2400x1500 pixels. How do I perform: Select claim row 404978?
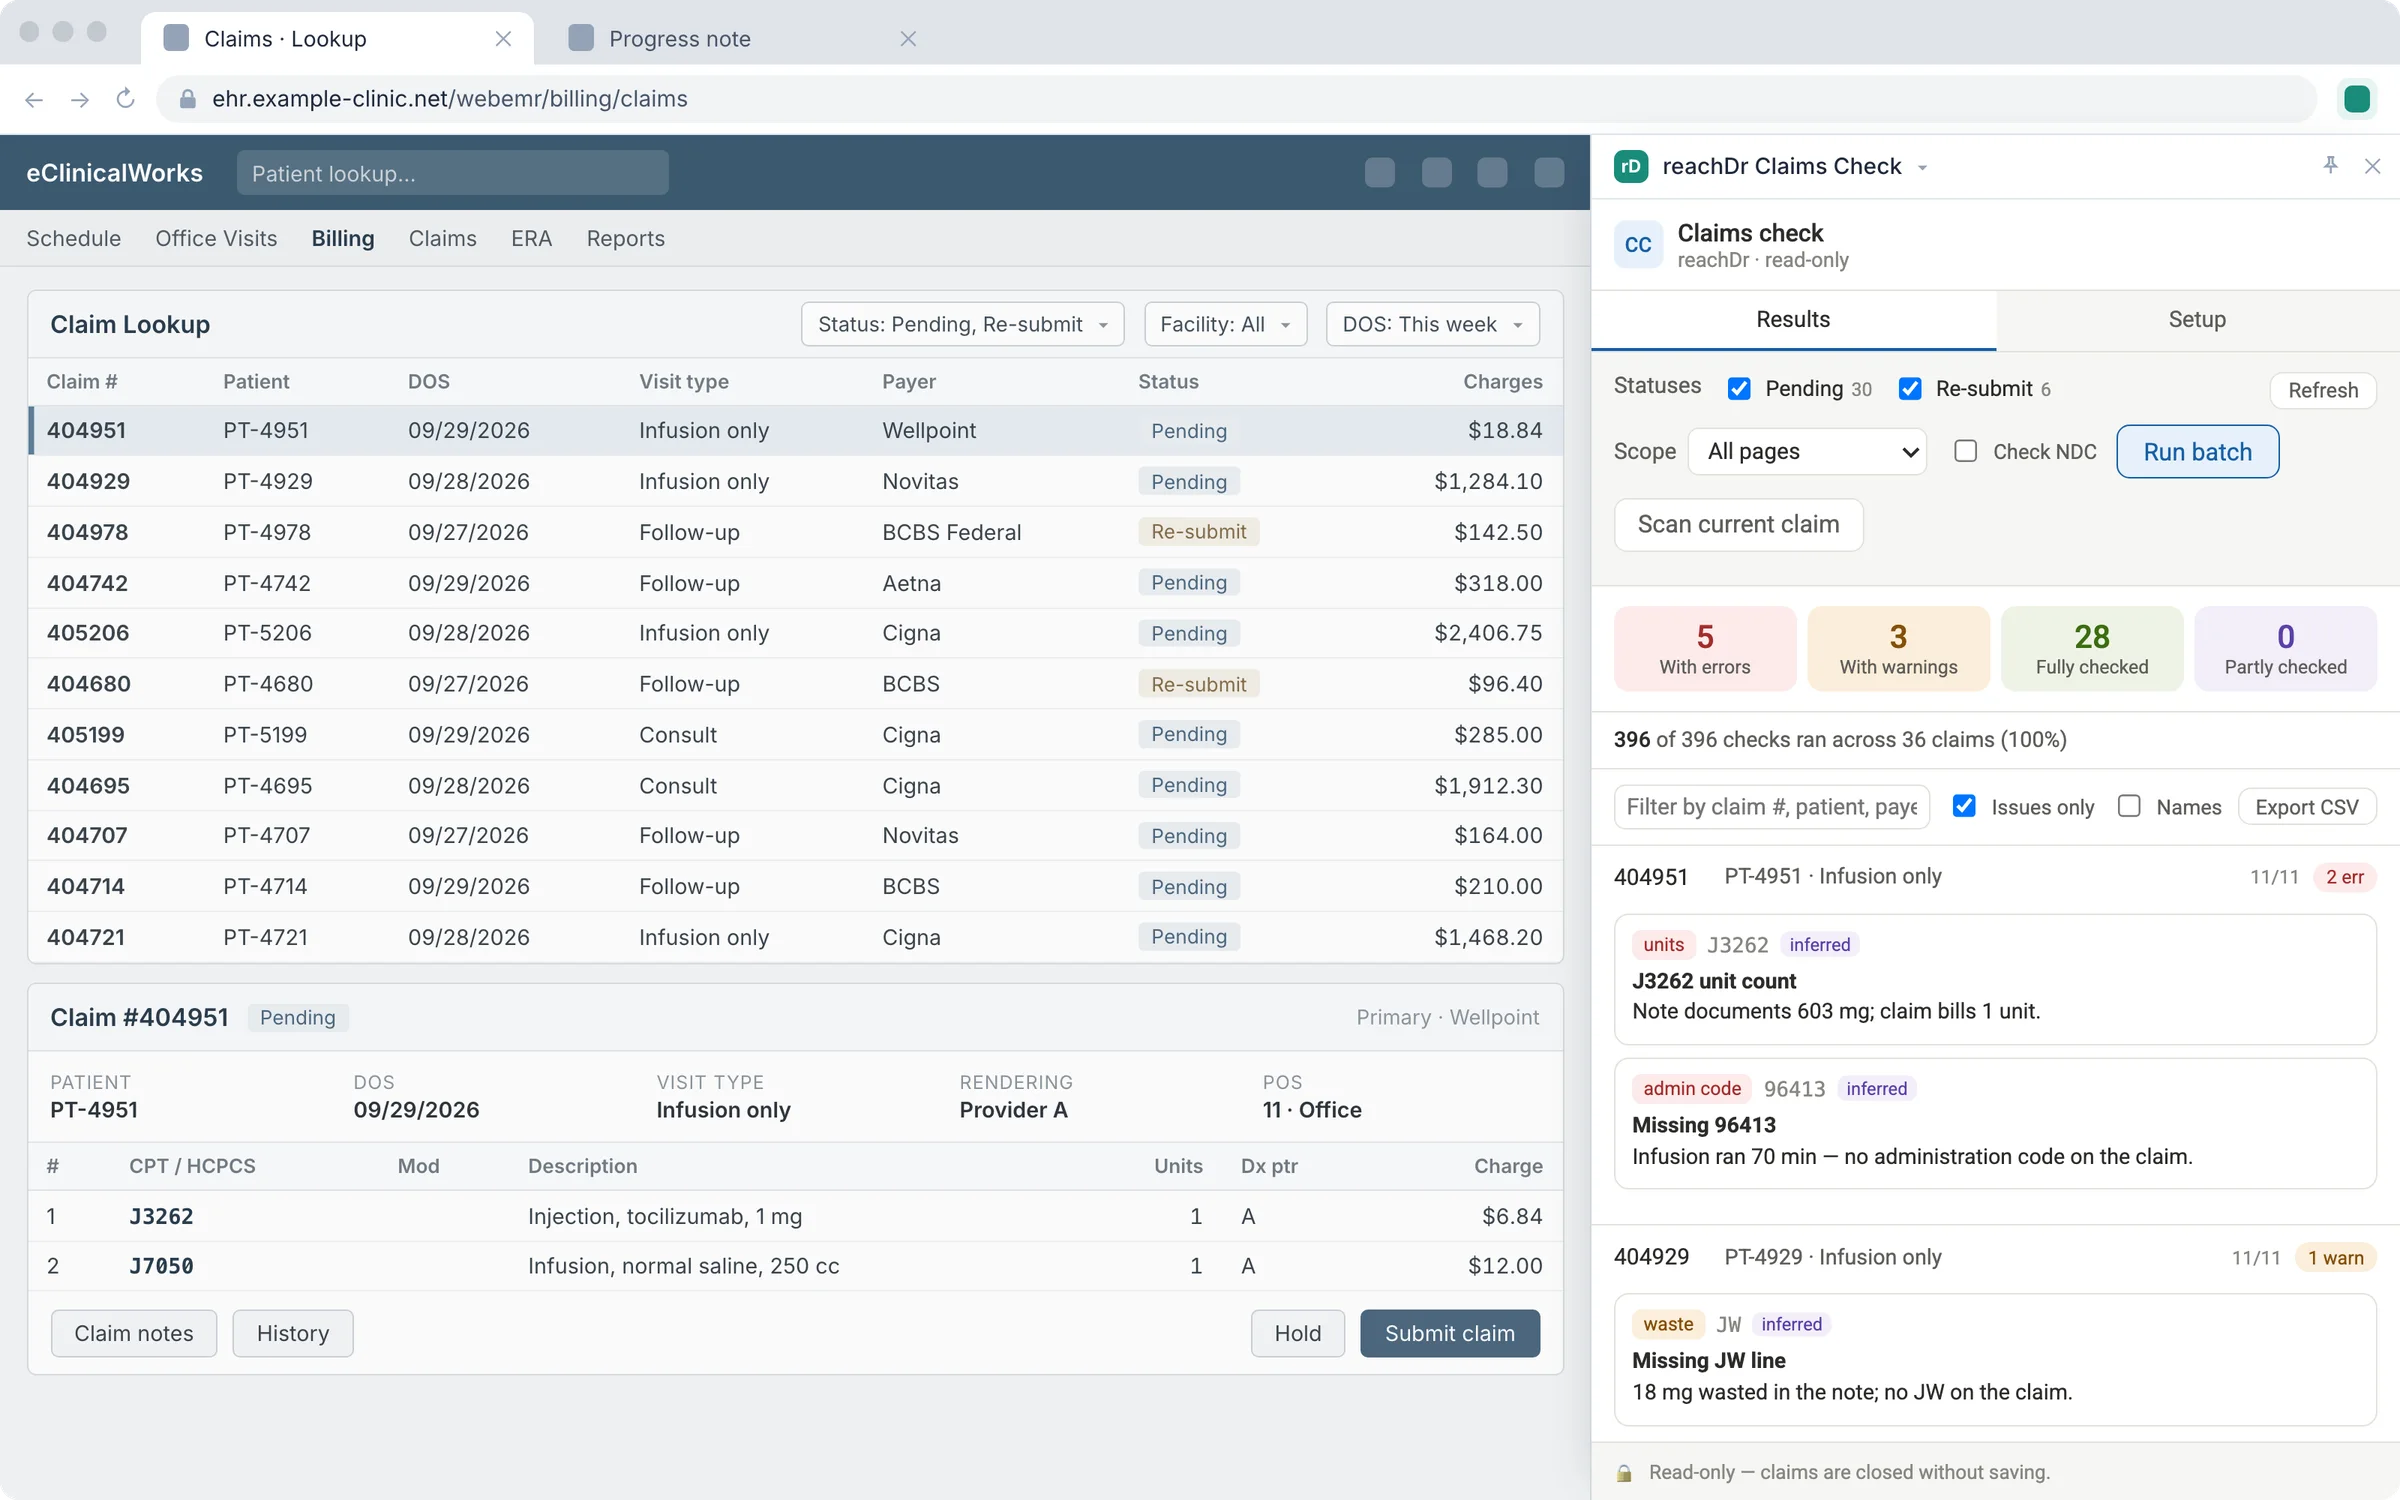pos(795,532)
